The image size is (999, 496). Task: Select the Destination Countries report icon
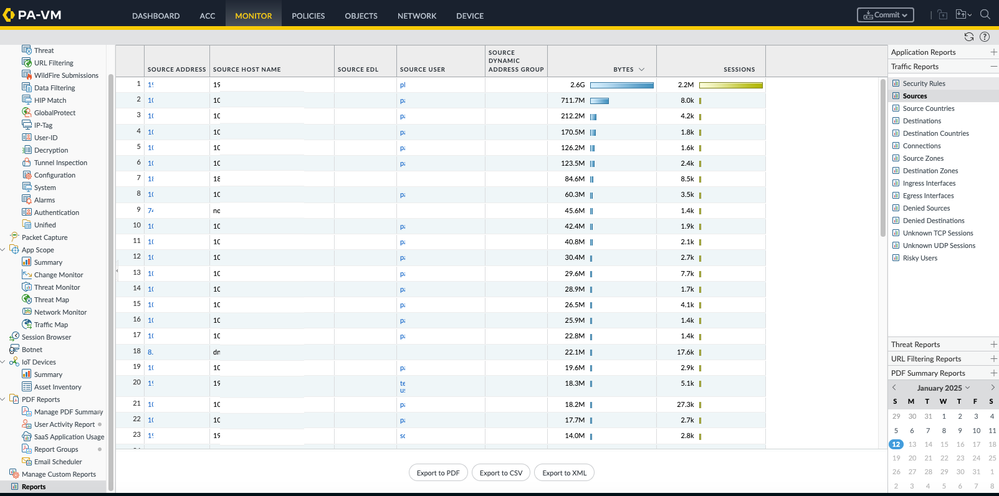click(x=895, y=133)
